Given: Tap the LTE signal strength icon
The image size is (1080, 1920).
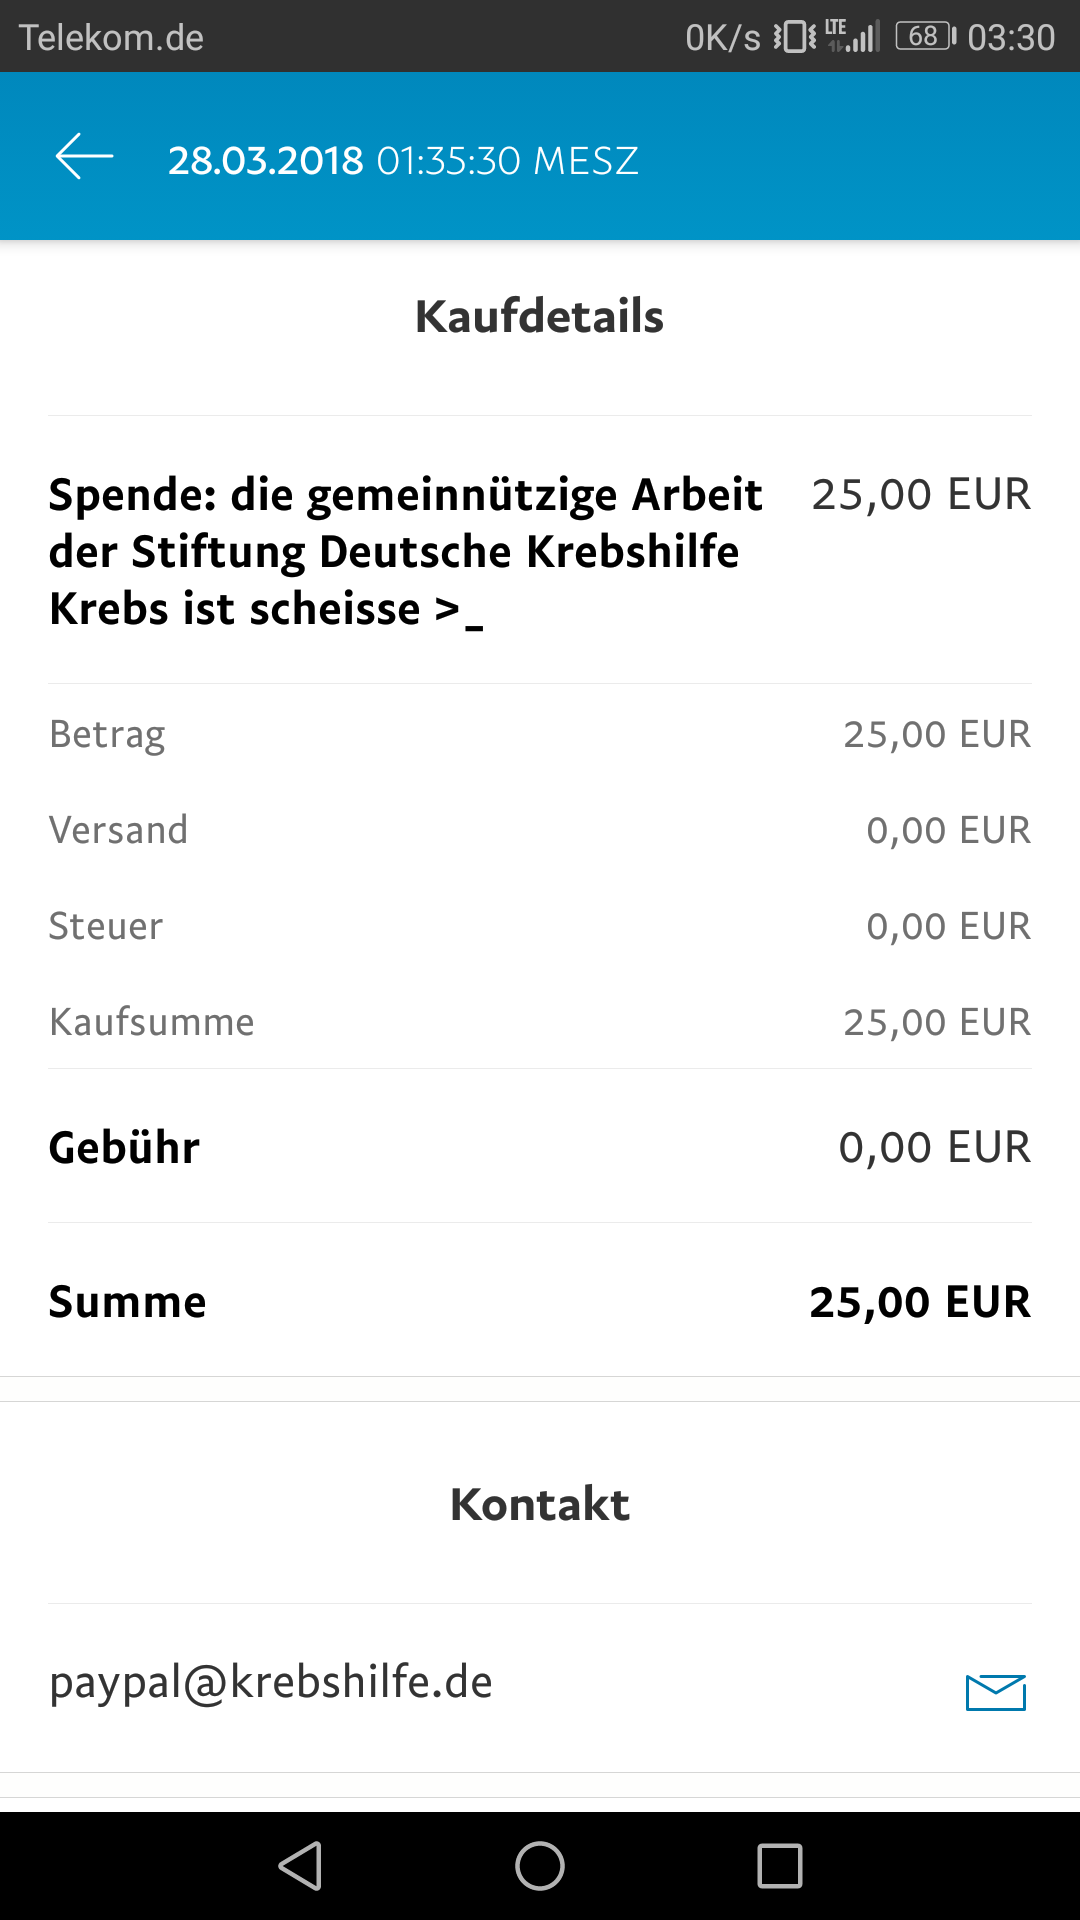Looking at the screenshot, I should 852,36.
